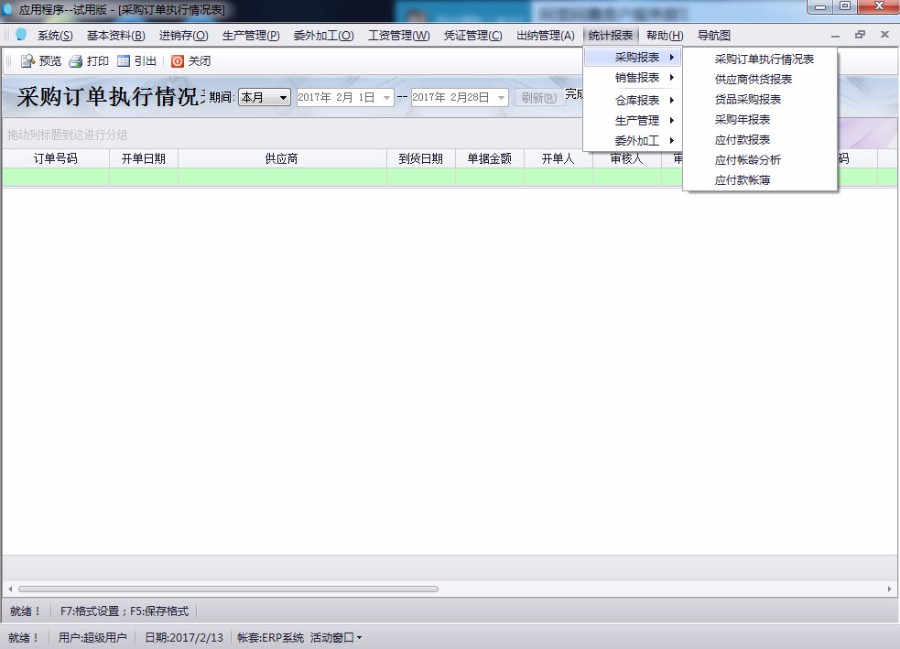
Task: Click the 开单日期 column header
Action: 143,158
